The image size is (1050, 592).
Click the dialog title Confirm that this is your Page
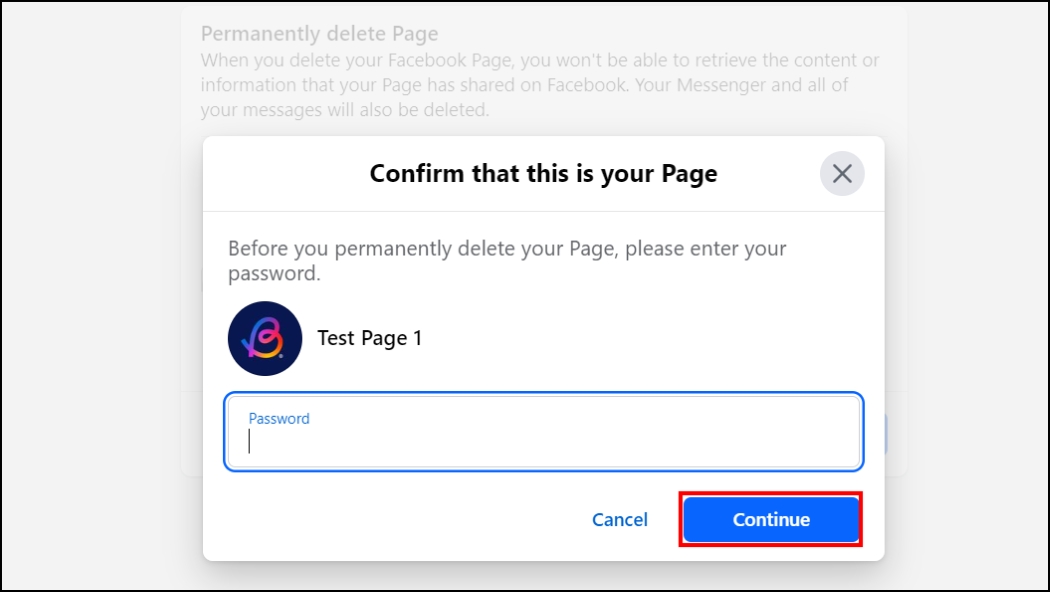(x=543, y=173)
